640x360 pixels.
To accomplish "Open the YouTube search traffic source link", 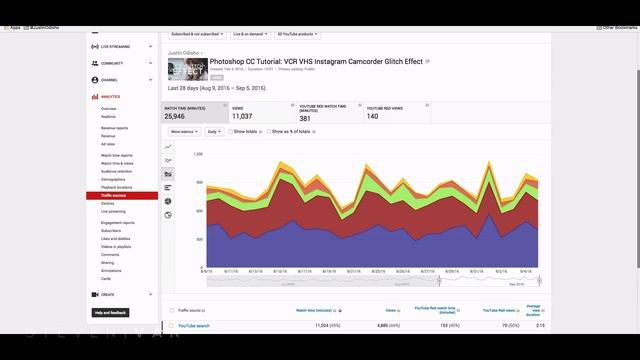I will tap(194, 326).
